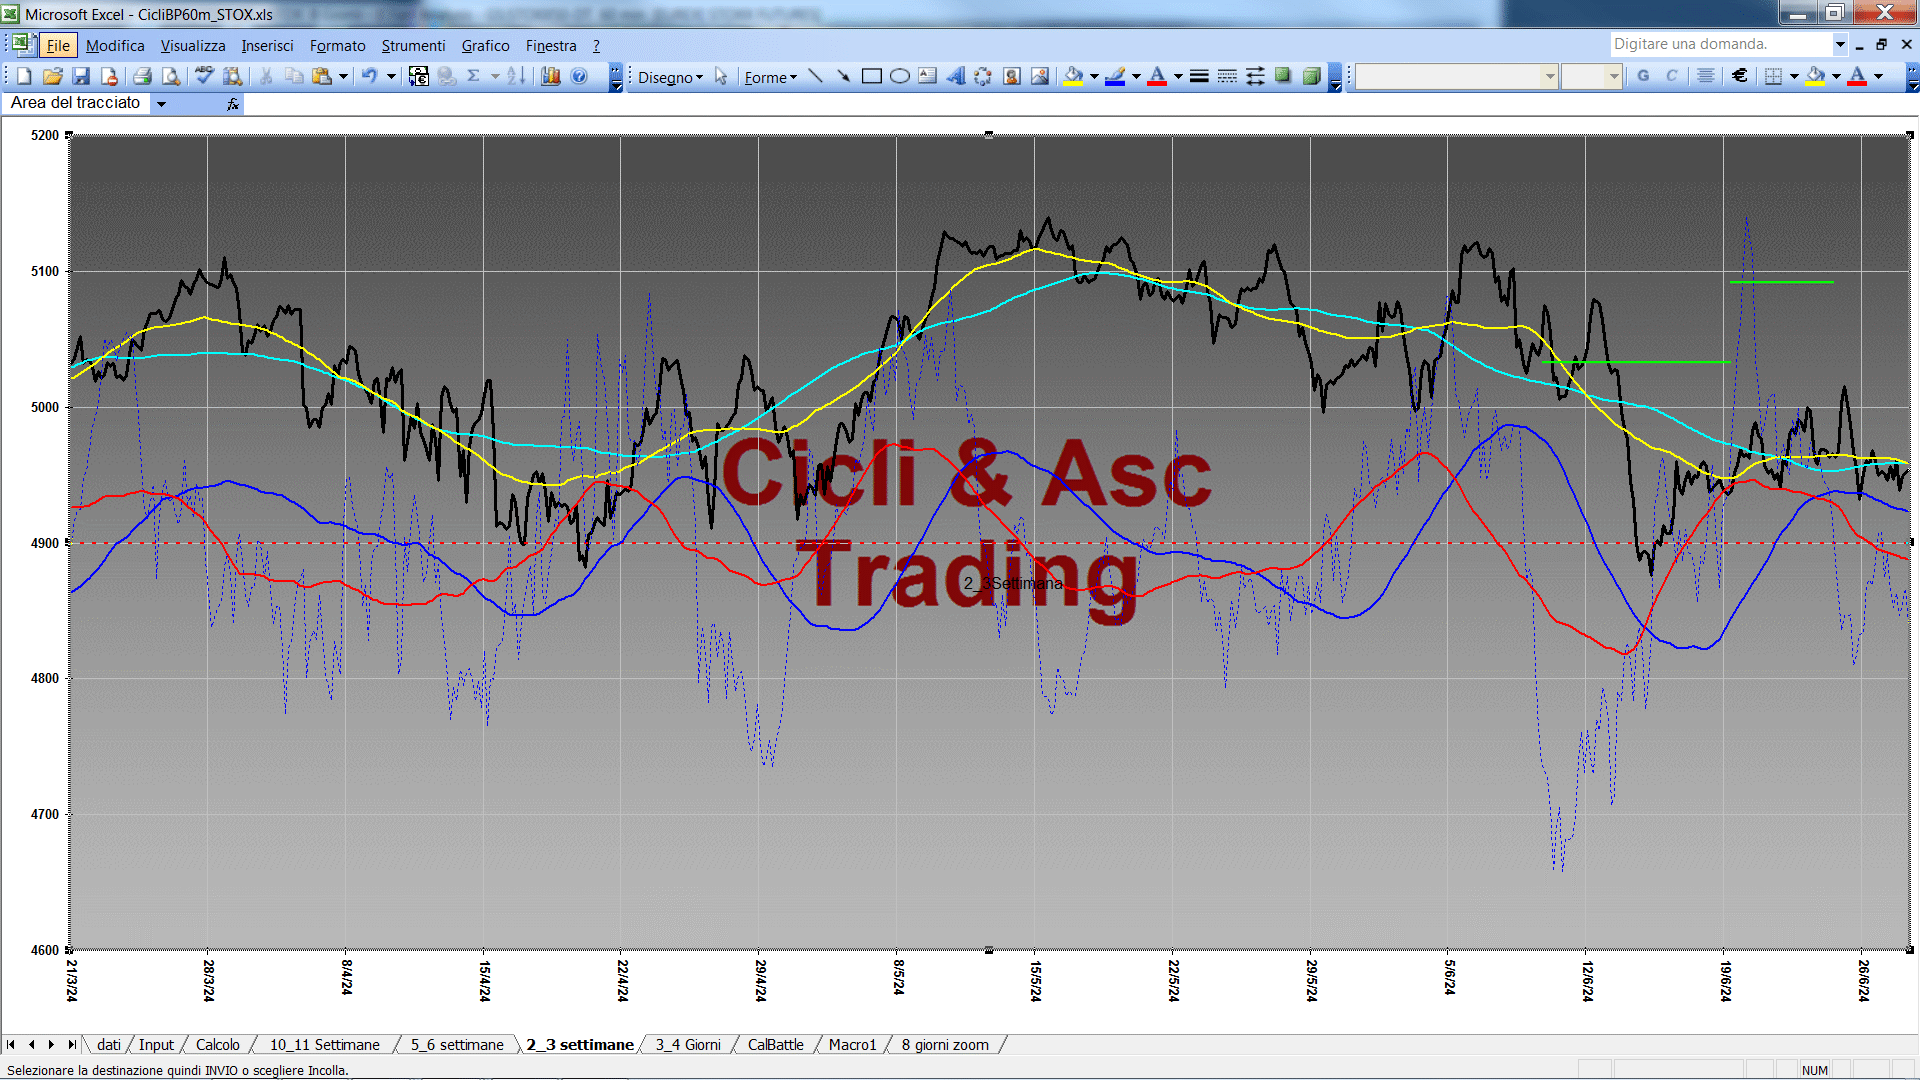Click the fx insert function button
Screen dimensions: 1920x1080
point(233,104)
